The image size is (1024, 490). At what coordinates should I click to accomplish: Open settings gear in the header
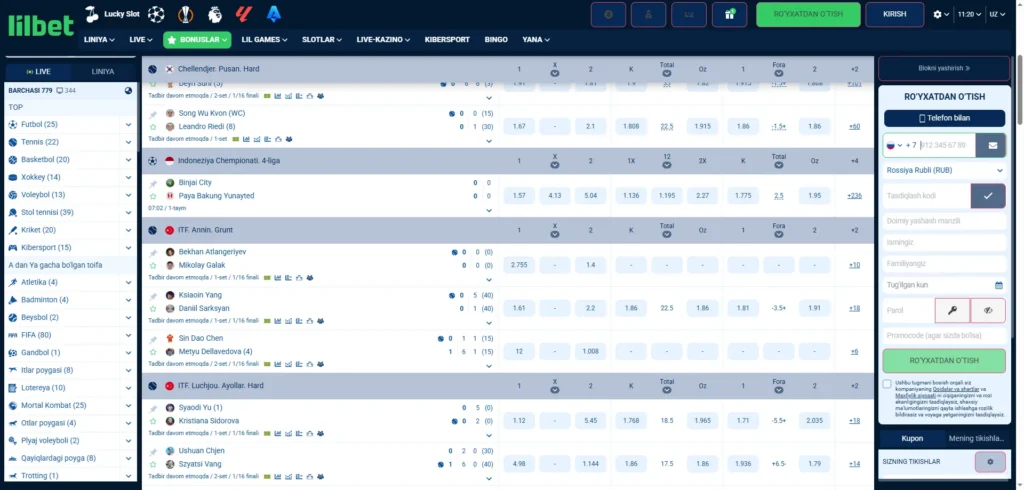(x=938, y=14)
